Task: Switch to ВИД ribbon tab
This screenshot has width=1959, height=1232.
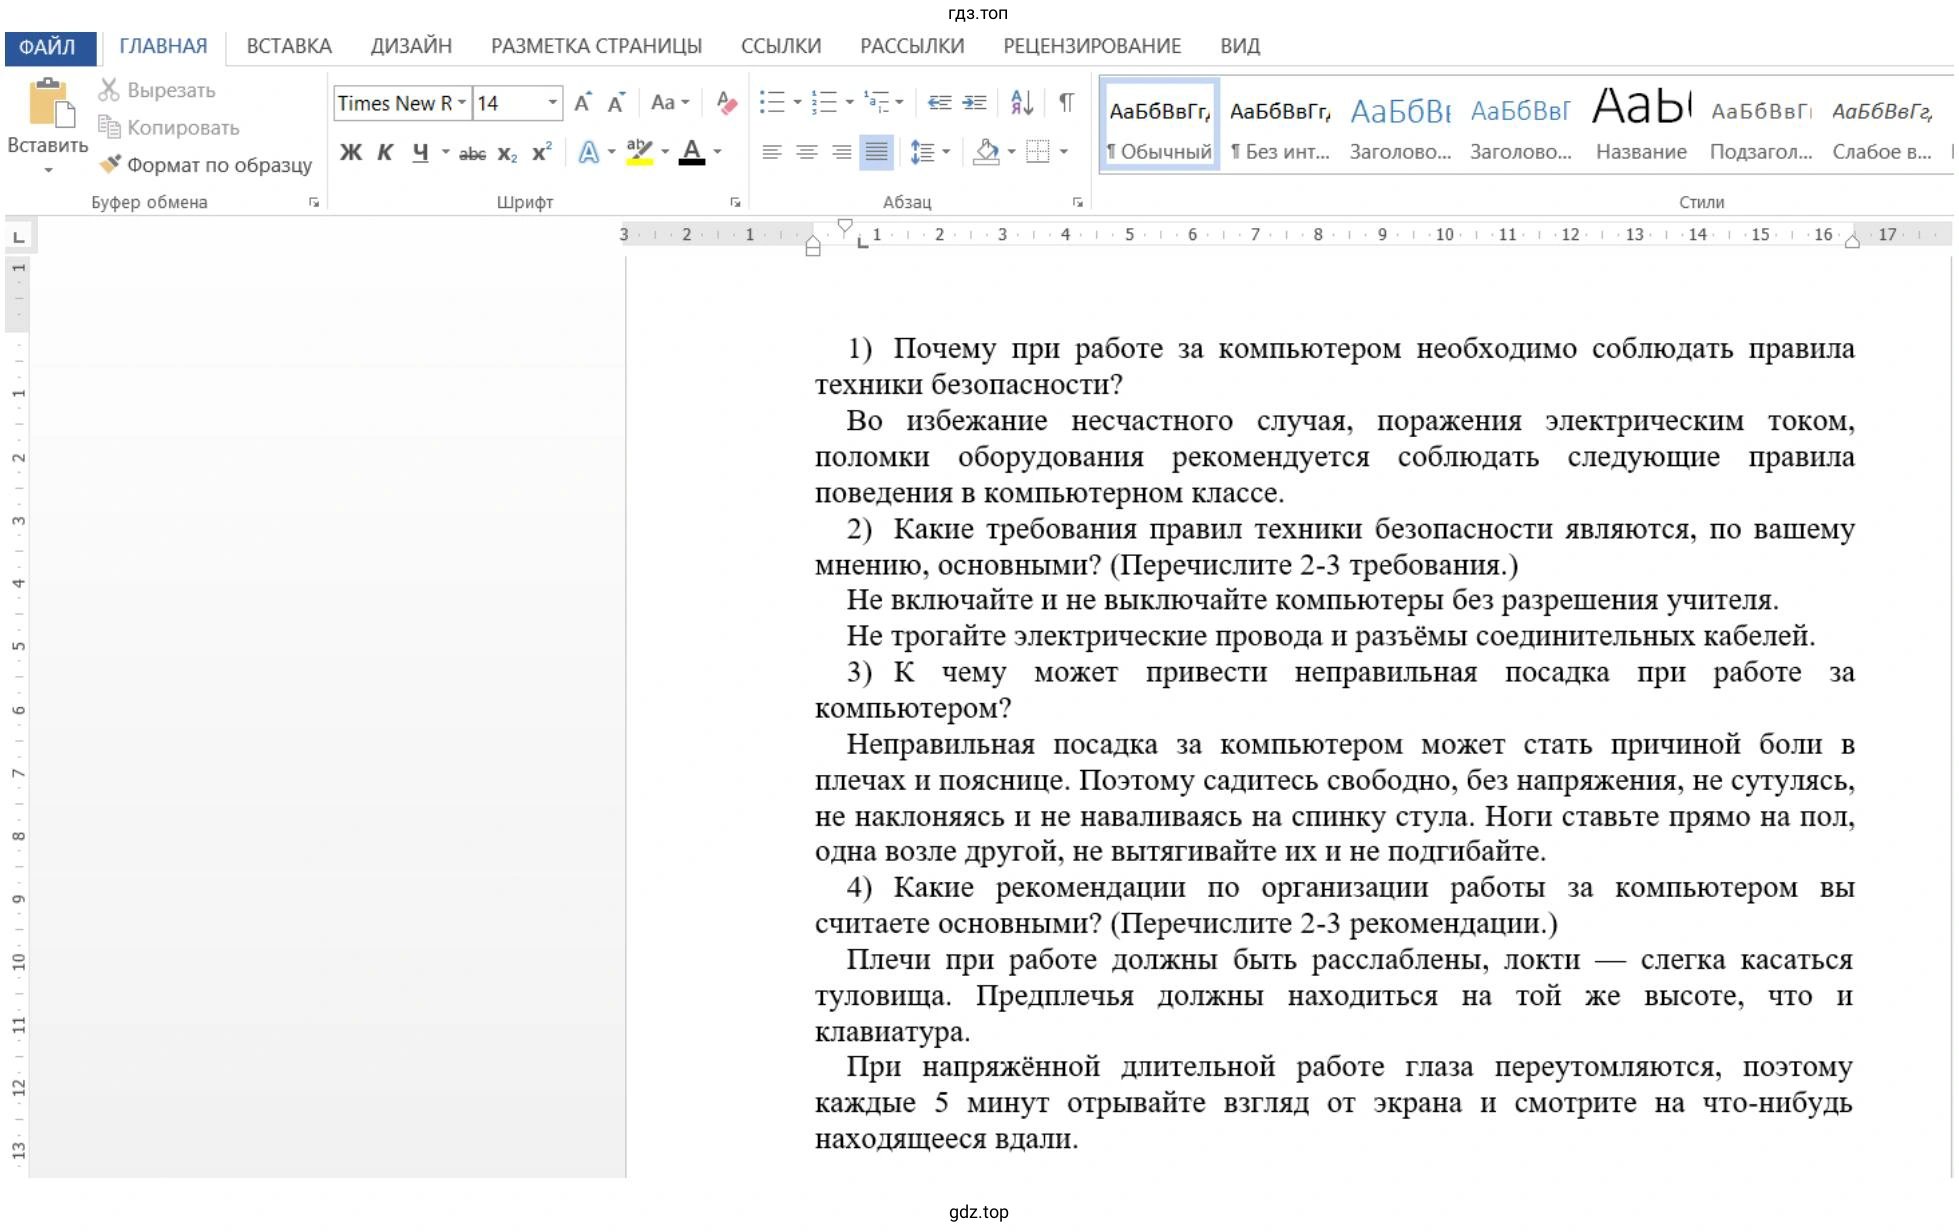Action: coord(1240,46)
